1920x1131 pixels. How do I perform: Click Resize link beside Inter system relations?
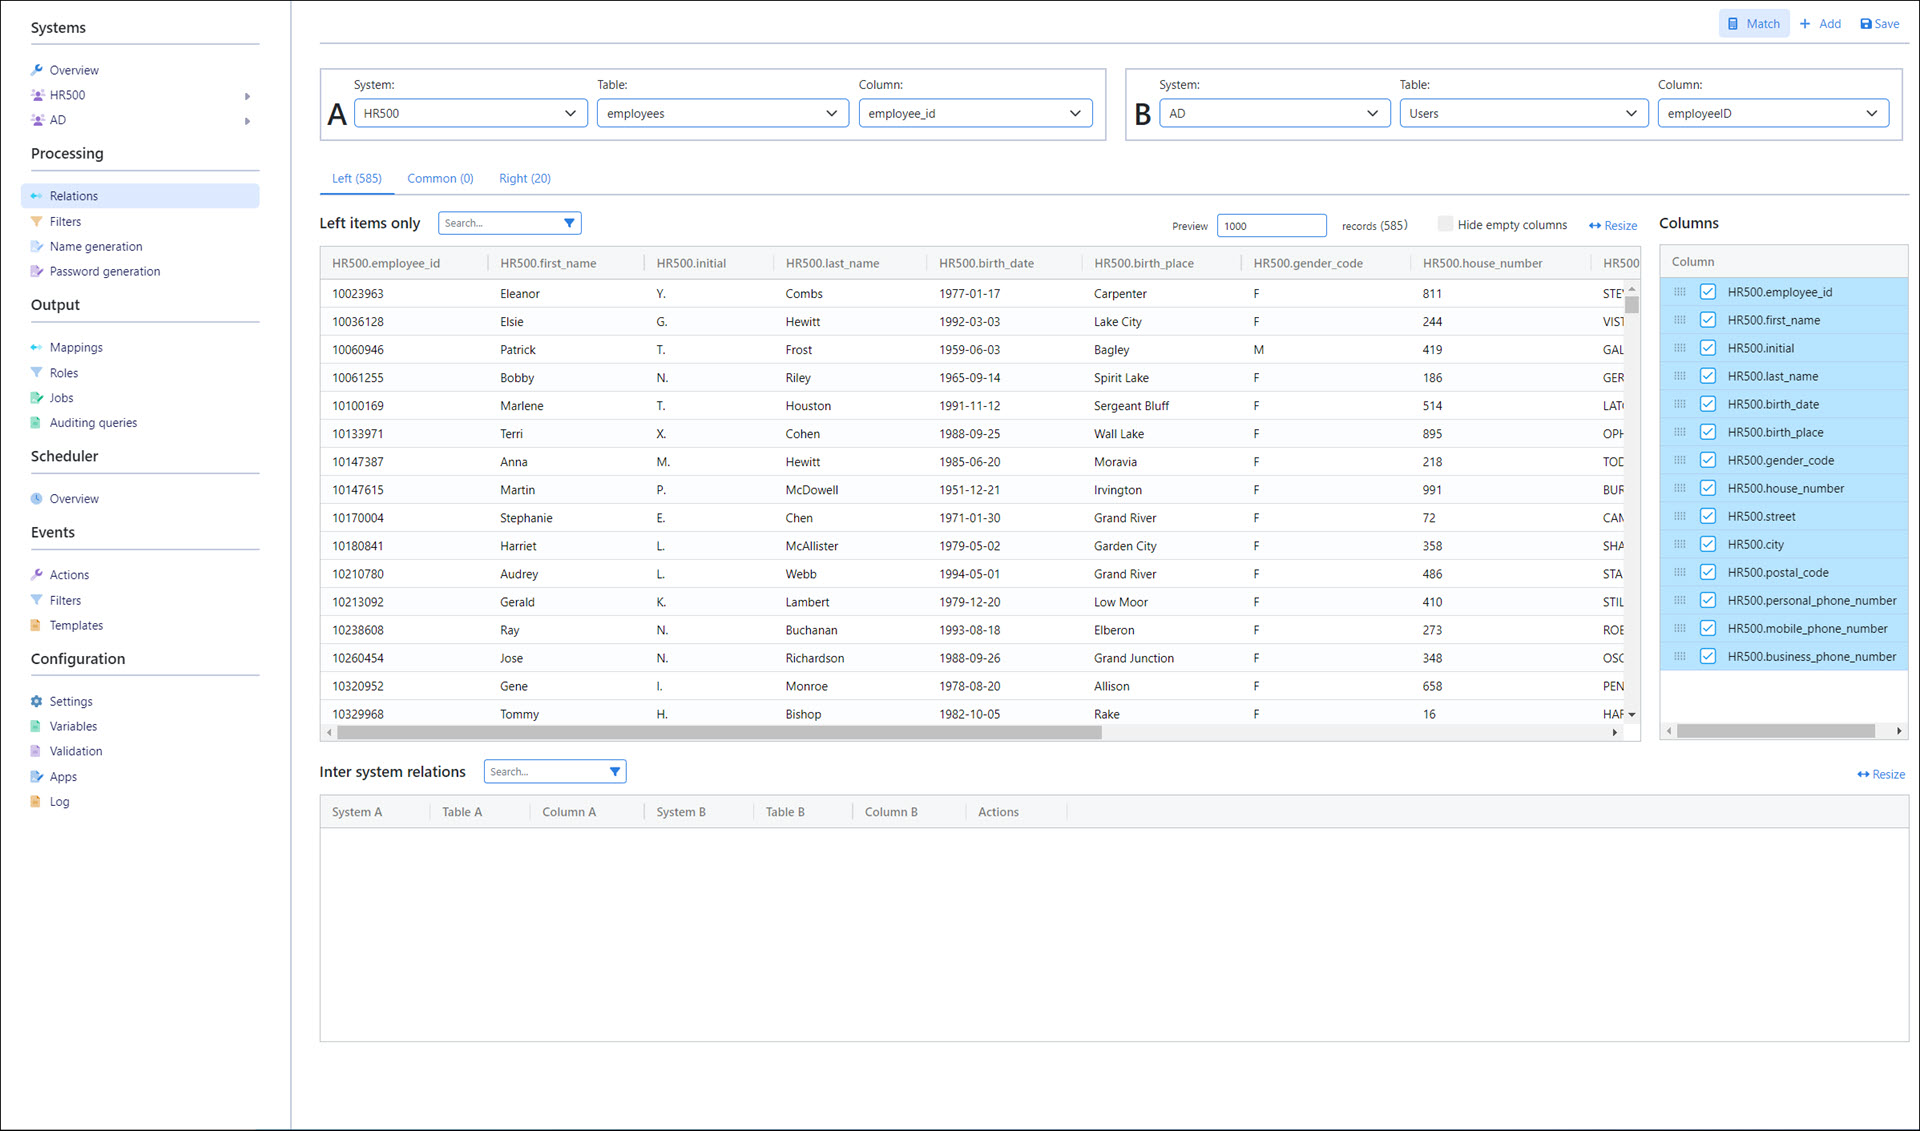[1880, 774]
